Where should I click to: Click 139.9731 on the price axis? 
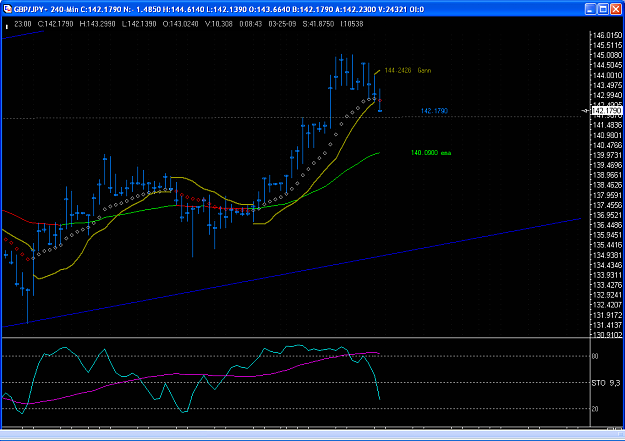click(x=607, y=155)
